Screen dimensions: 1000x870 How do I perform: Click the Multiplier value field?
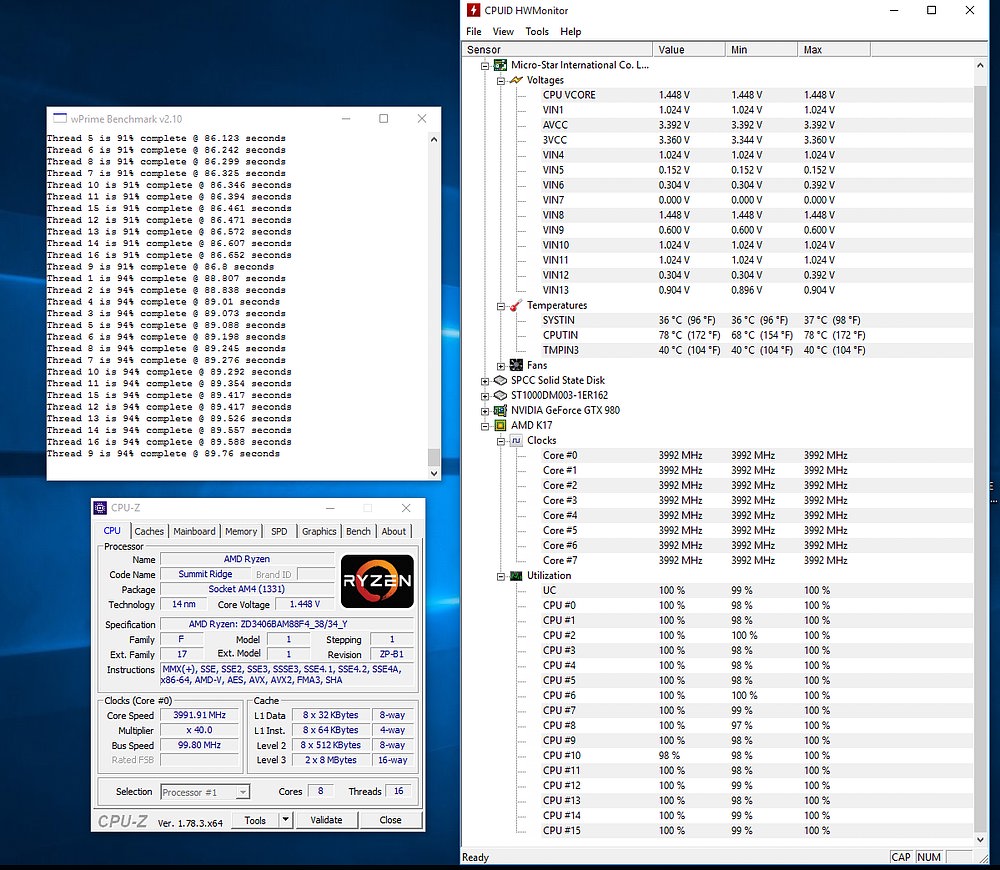[x=199, y=730]
